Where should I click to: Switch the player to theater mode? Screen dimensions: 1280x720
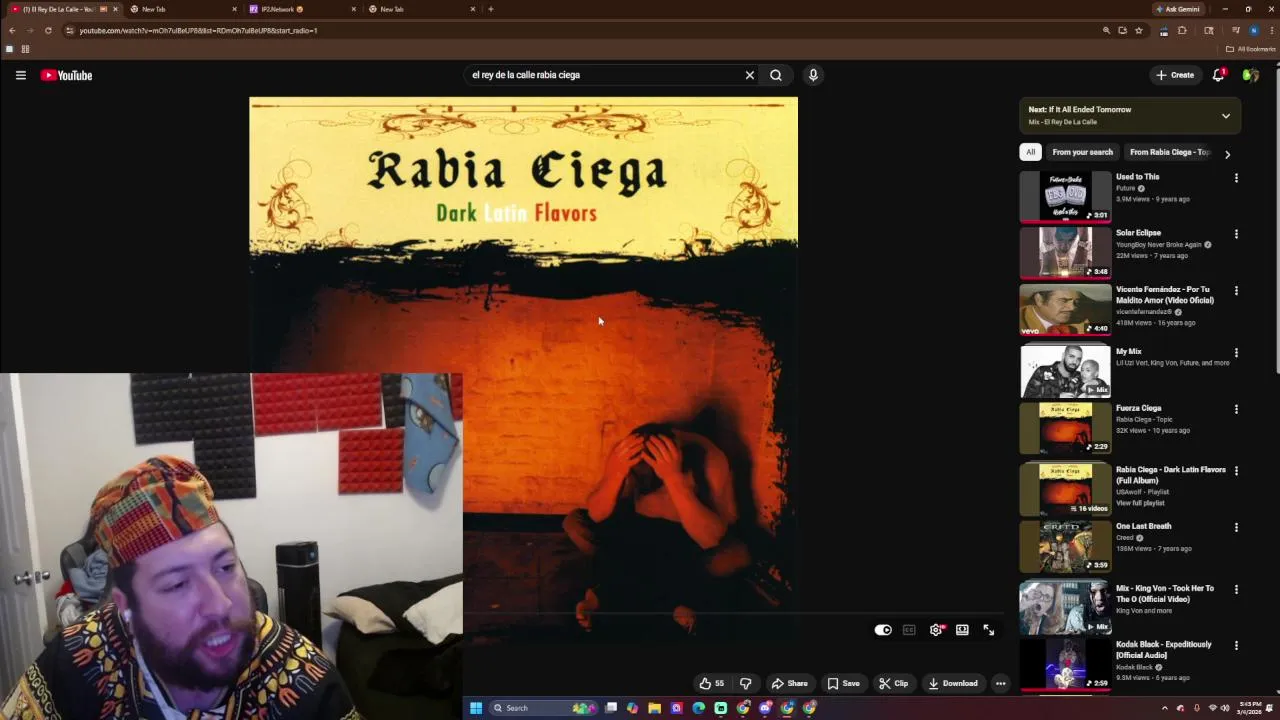(962, 630)
